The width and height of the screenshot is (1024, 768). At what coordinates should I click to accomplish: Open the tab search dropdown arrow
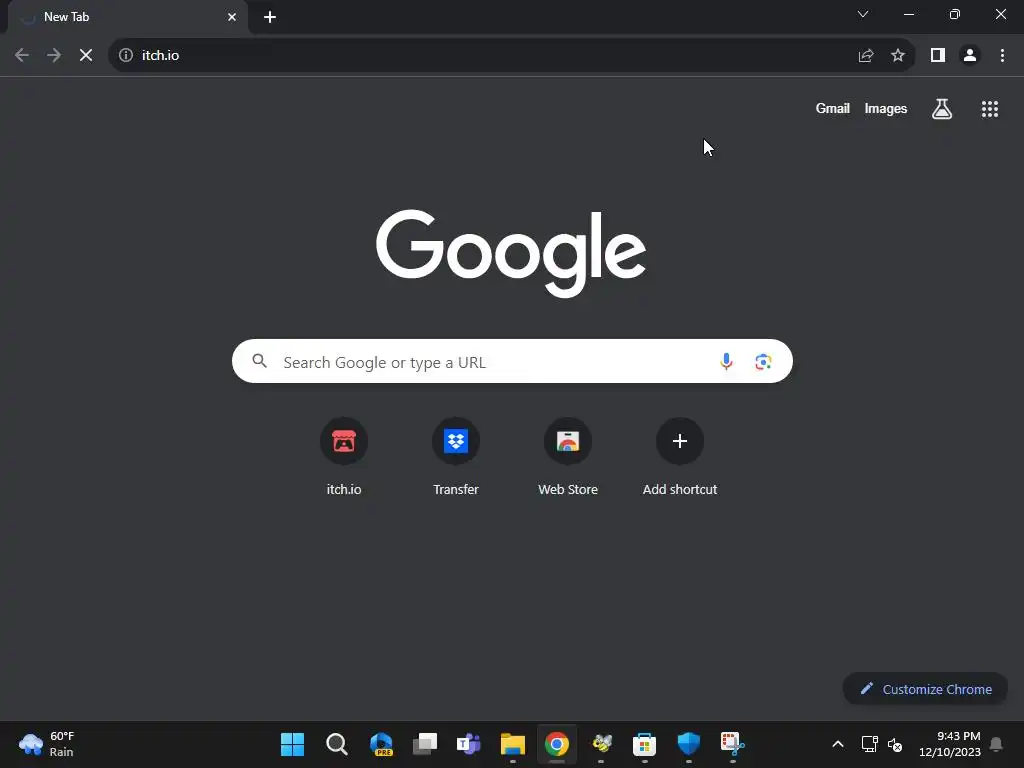click(x=863, y=14)
